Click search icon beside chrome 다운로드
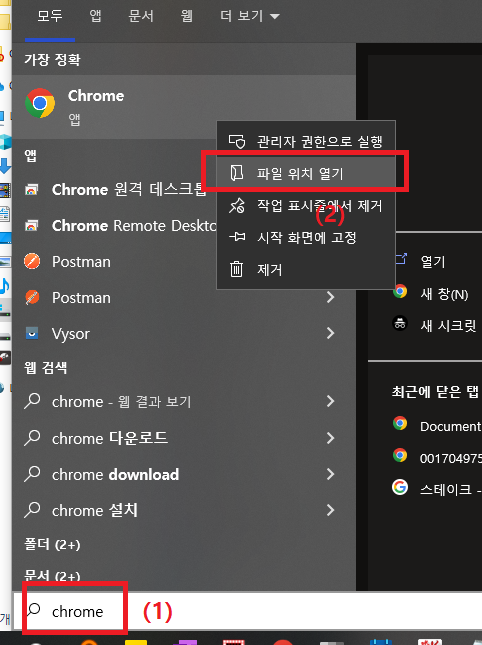482x645 pixels. (32, 439)
